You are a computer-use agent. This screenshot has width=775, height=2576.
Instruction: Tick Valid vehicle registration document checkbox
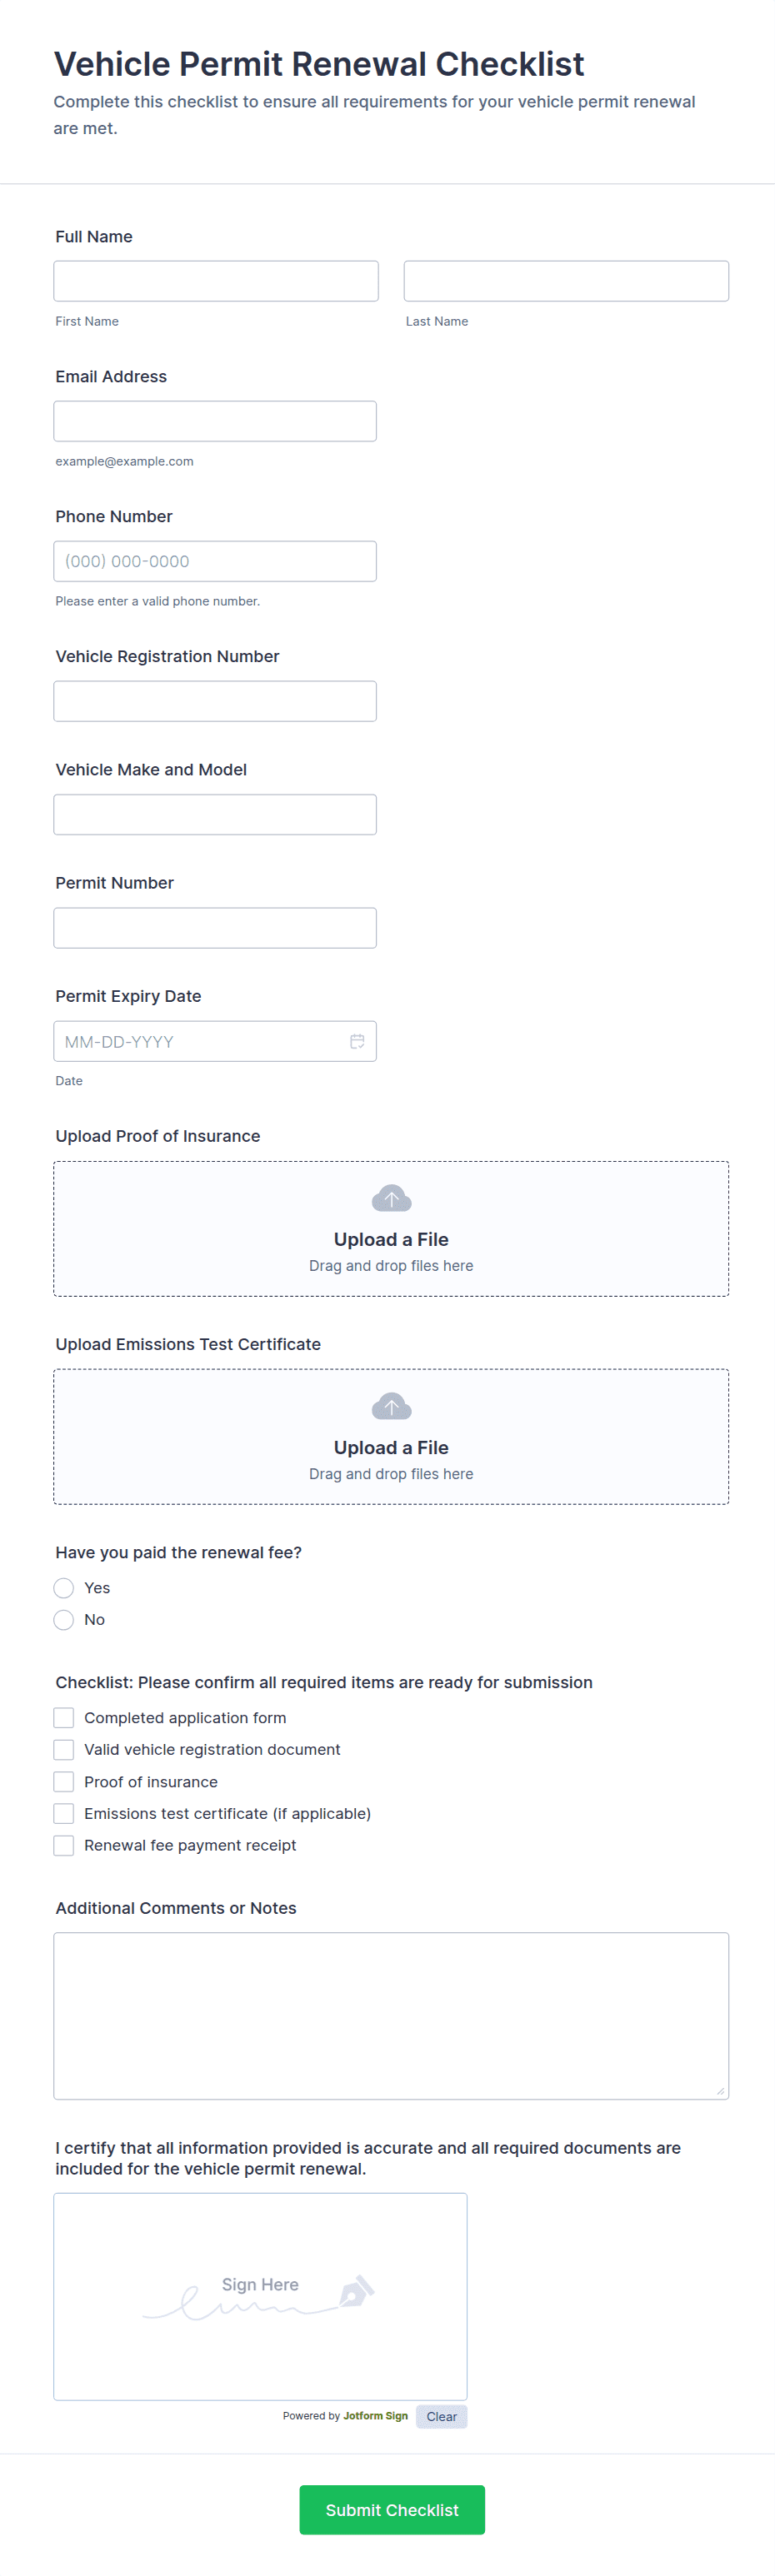coord(64,1749)
